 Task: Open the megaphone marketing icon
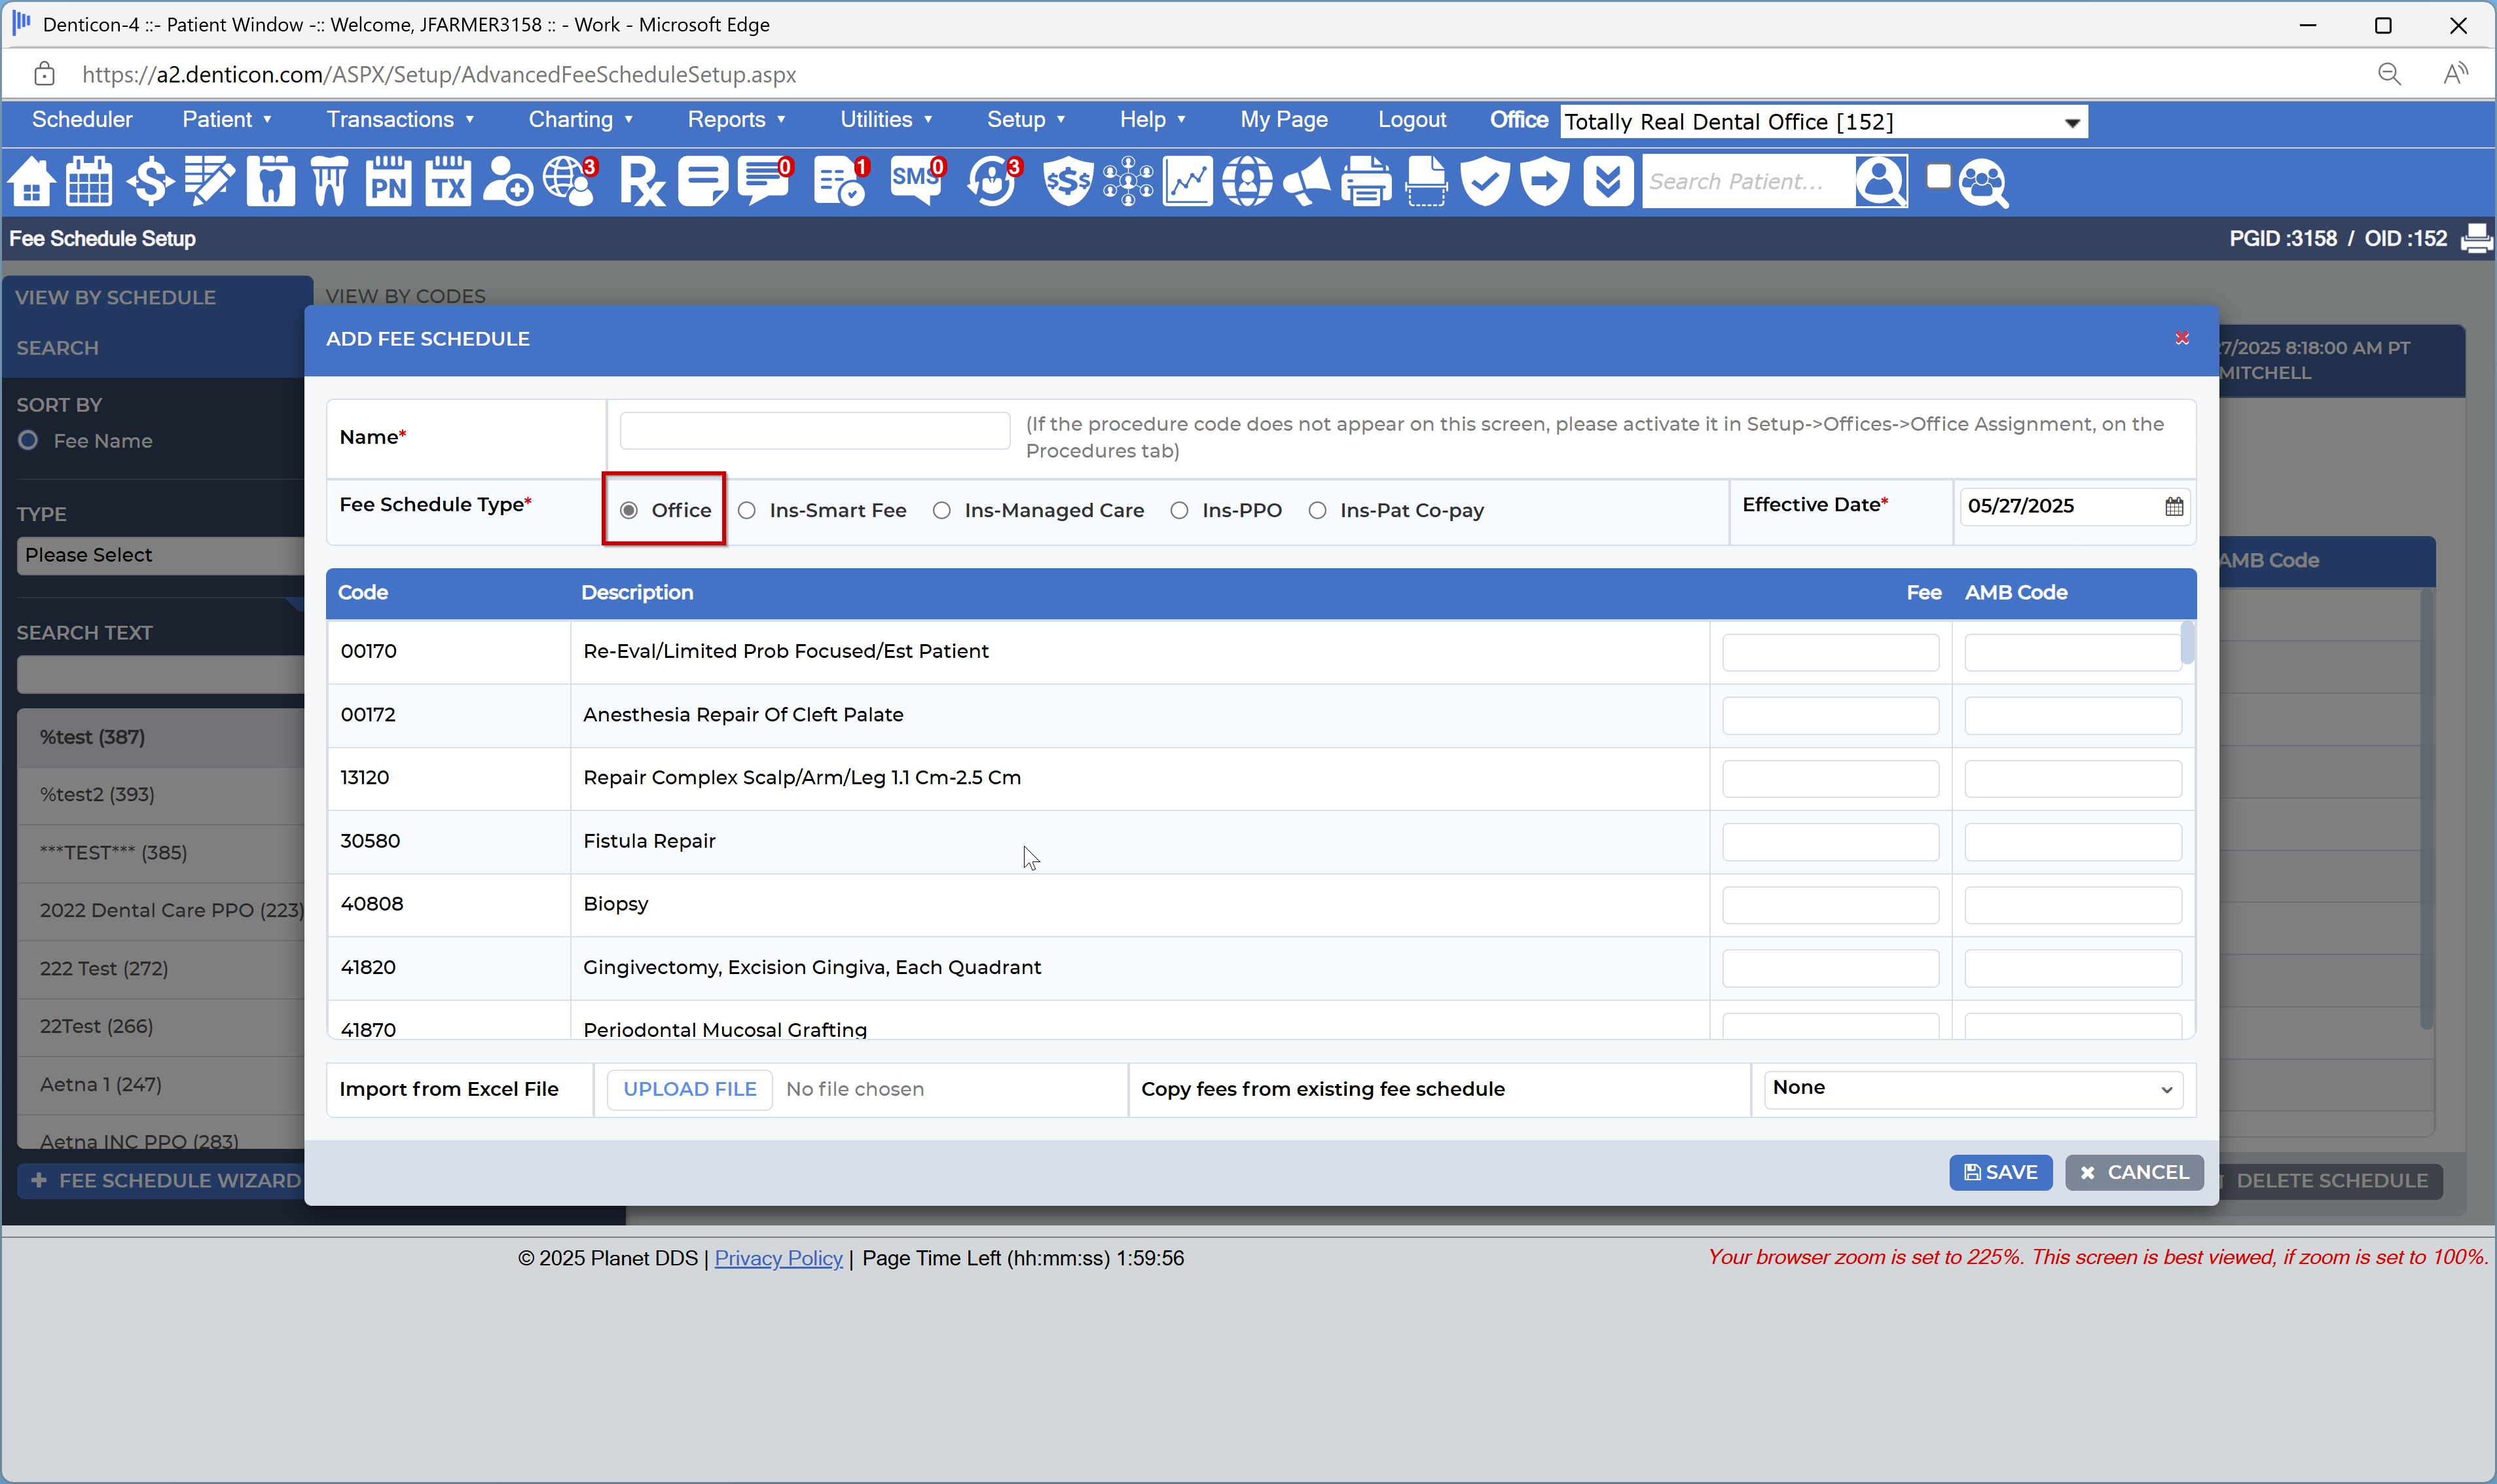pyautogui.click(x=1307, y=182)
